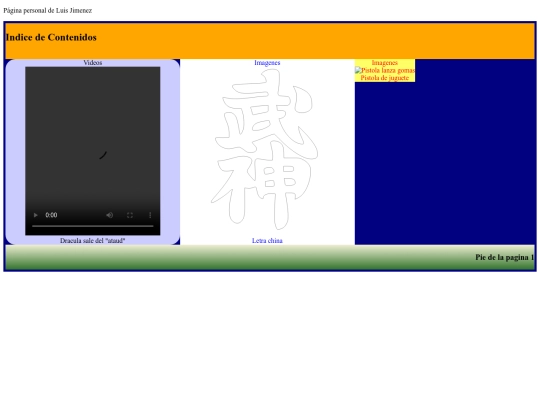This screenshot has height=405, width=540.
Task: Enter fullscreen on the video player
Action: point(130,215)
